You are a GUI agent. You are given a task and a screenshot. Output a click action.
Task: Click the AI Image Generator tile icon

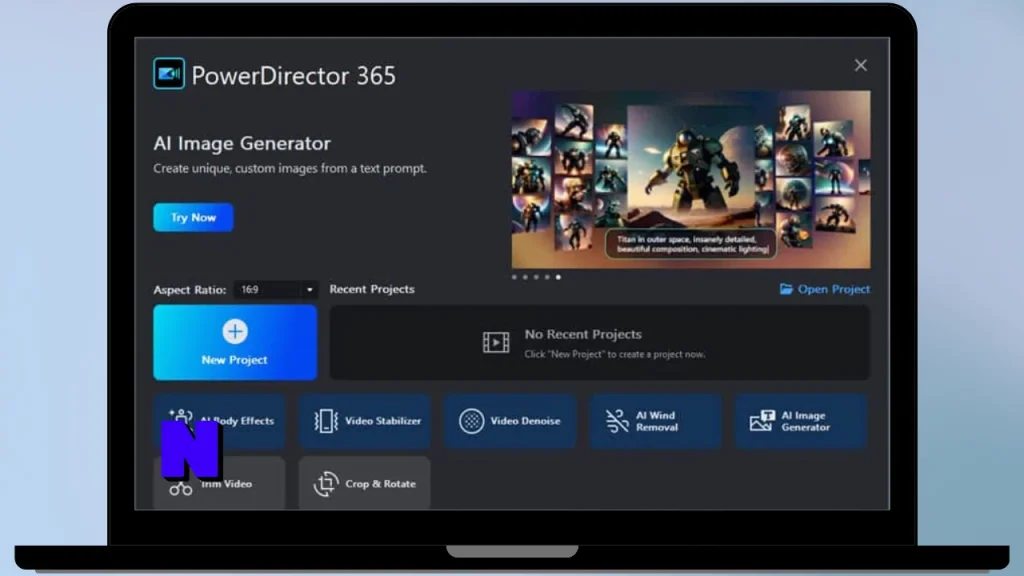click(762, 421)
